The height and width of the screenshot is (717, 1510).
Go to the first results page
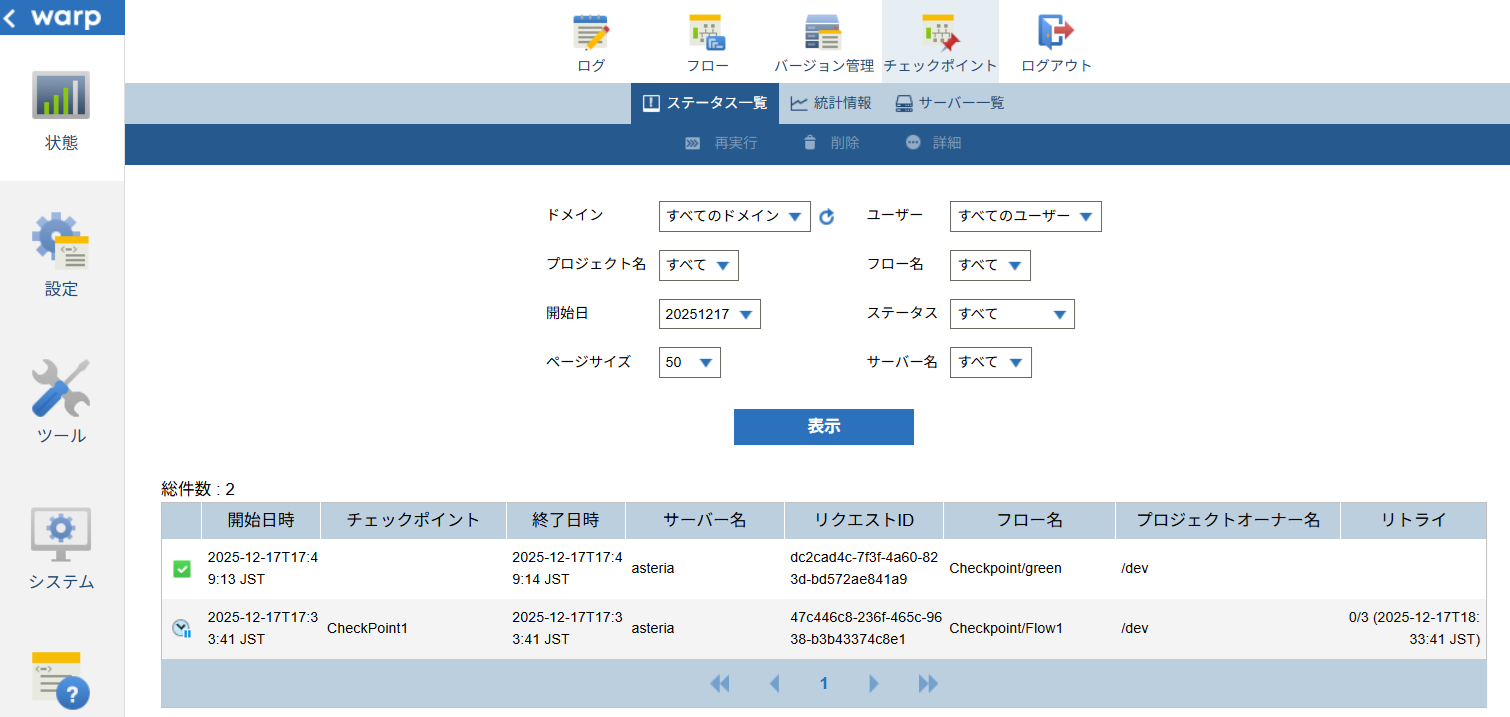point(720,684)
